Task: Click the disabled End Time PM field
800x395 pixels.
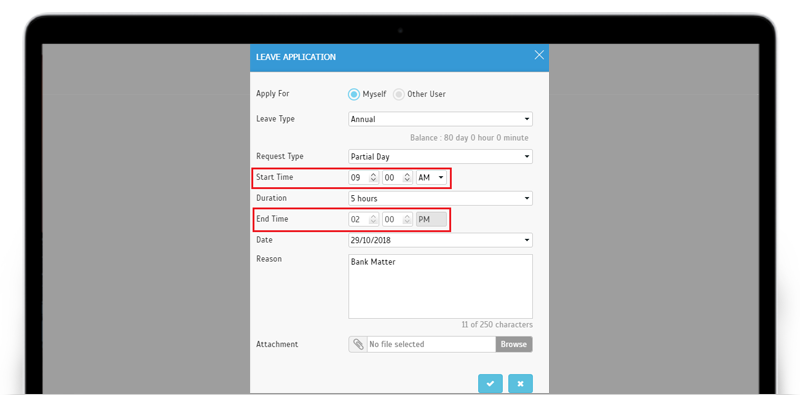Action: [432, 219]
